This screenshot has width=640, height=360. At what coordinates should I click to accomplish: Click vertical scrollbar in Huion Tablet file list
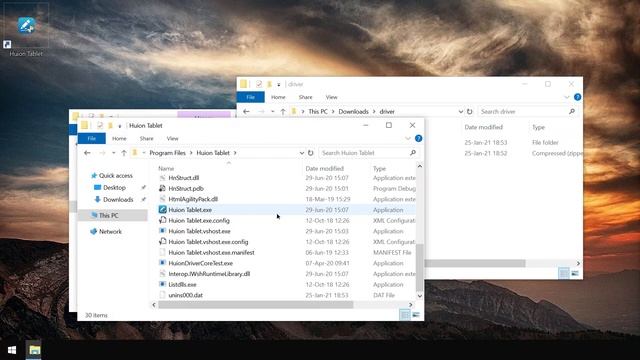(x=420, y=267)
